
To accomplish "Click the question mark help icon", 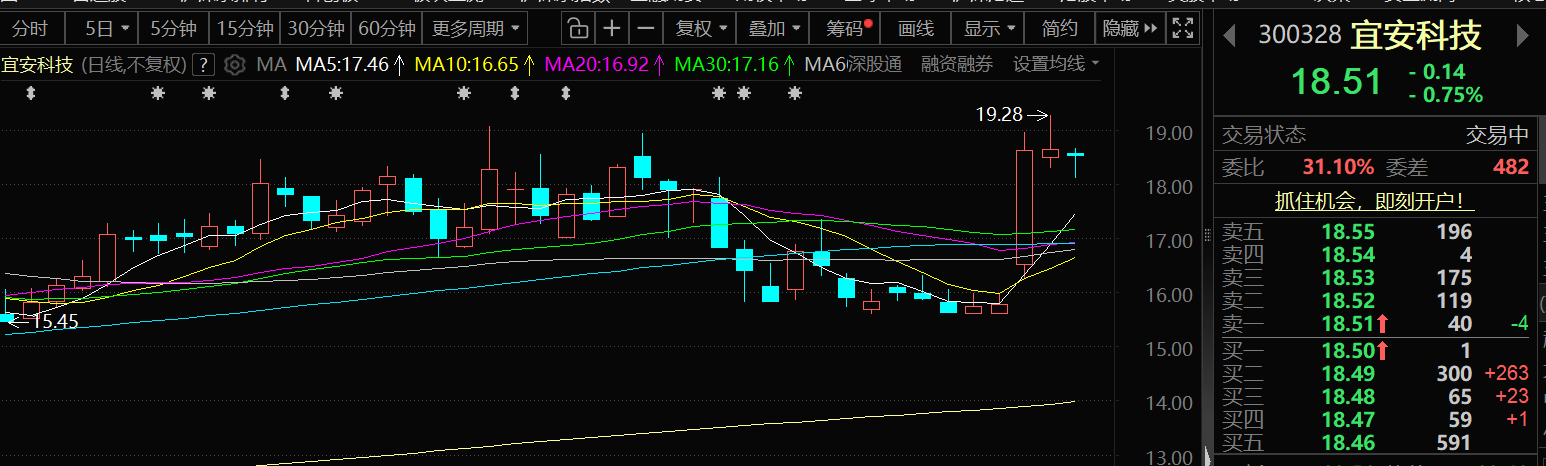I will 204,65.
